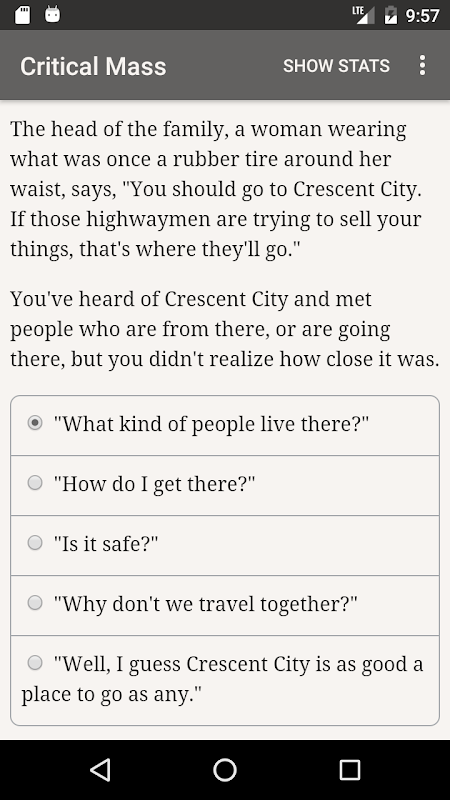Tap the Android back navigation button
This screenshot has height=800, width=450.
(100, 769)
